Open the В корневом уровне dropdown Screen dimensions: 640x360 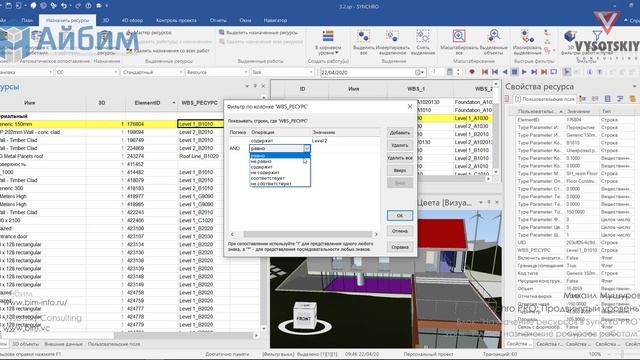[x=328, y=43]
